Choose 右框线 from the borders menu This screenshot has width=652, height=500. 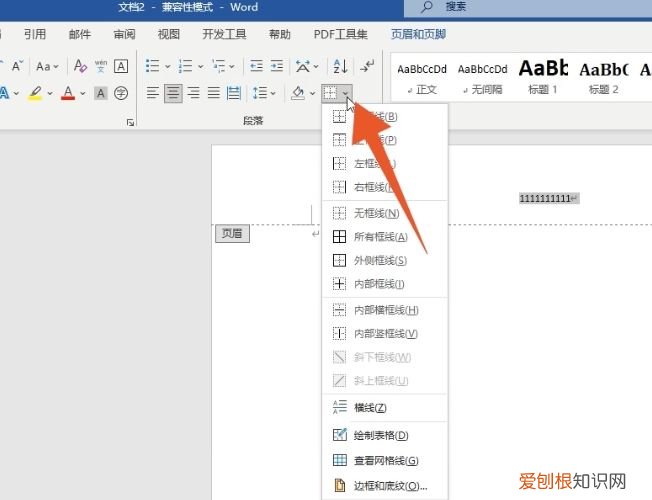coord(385,187)
